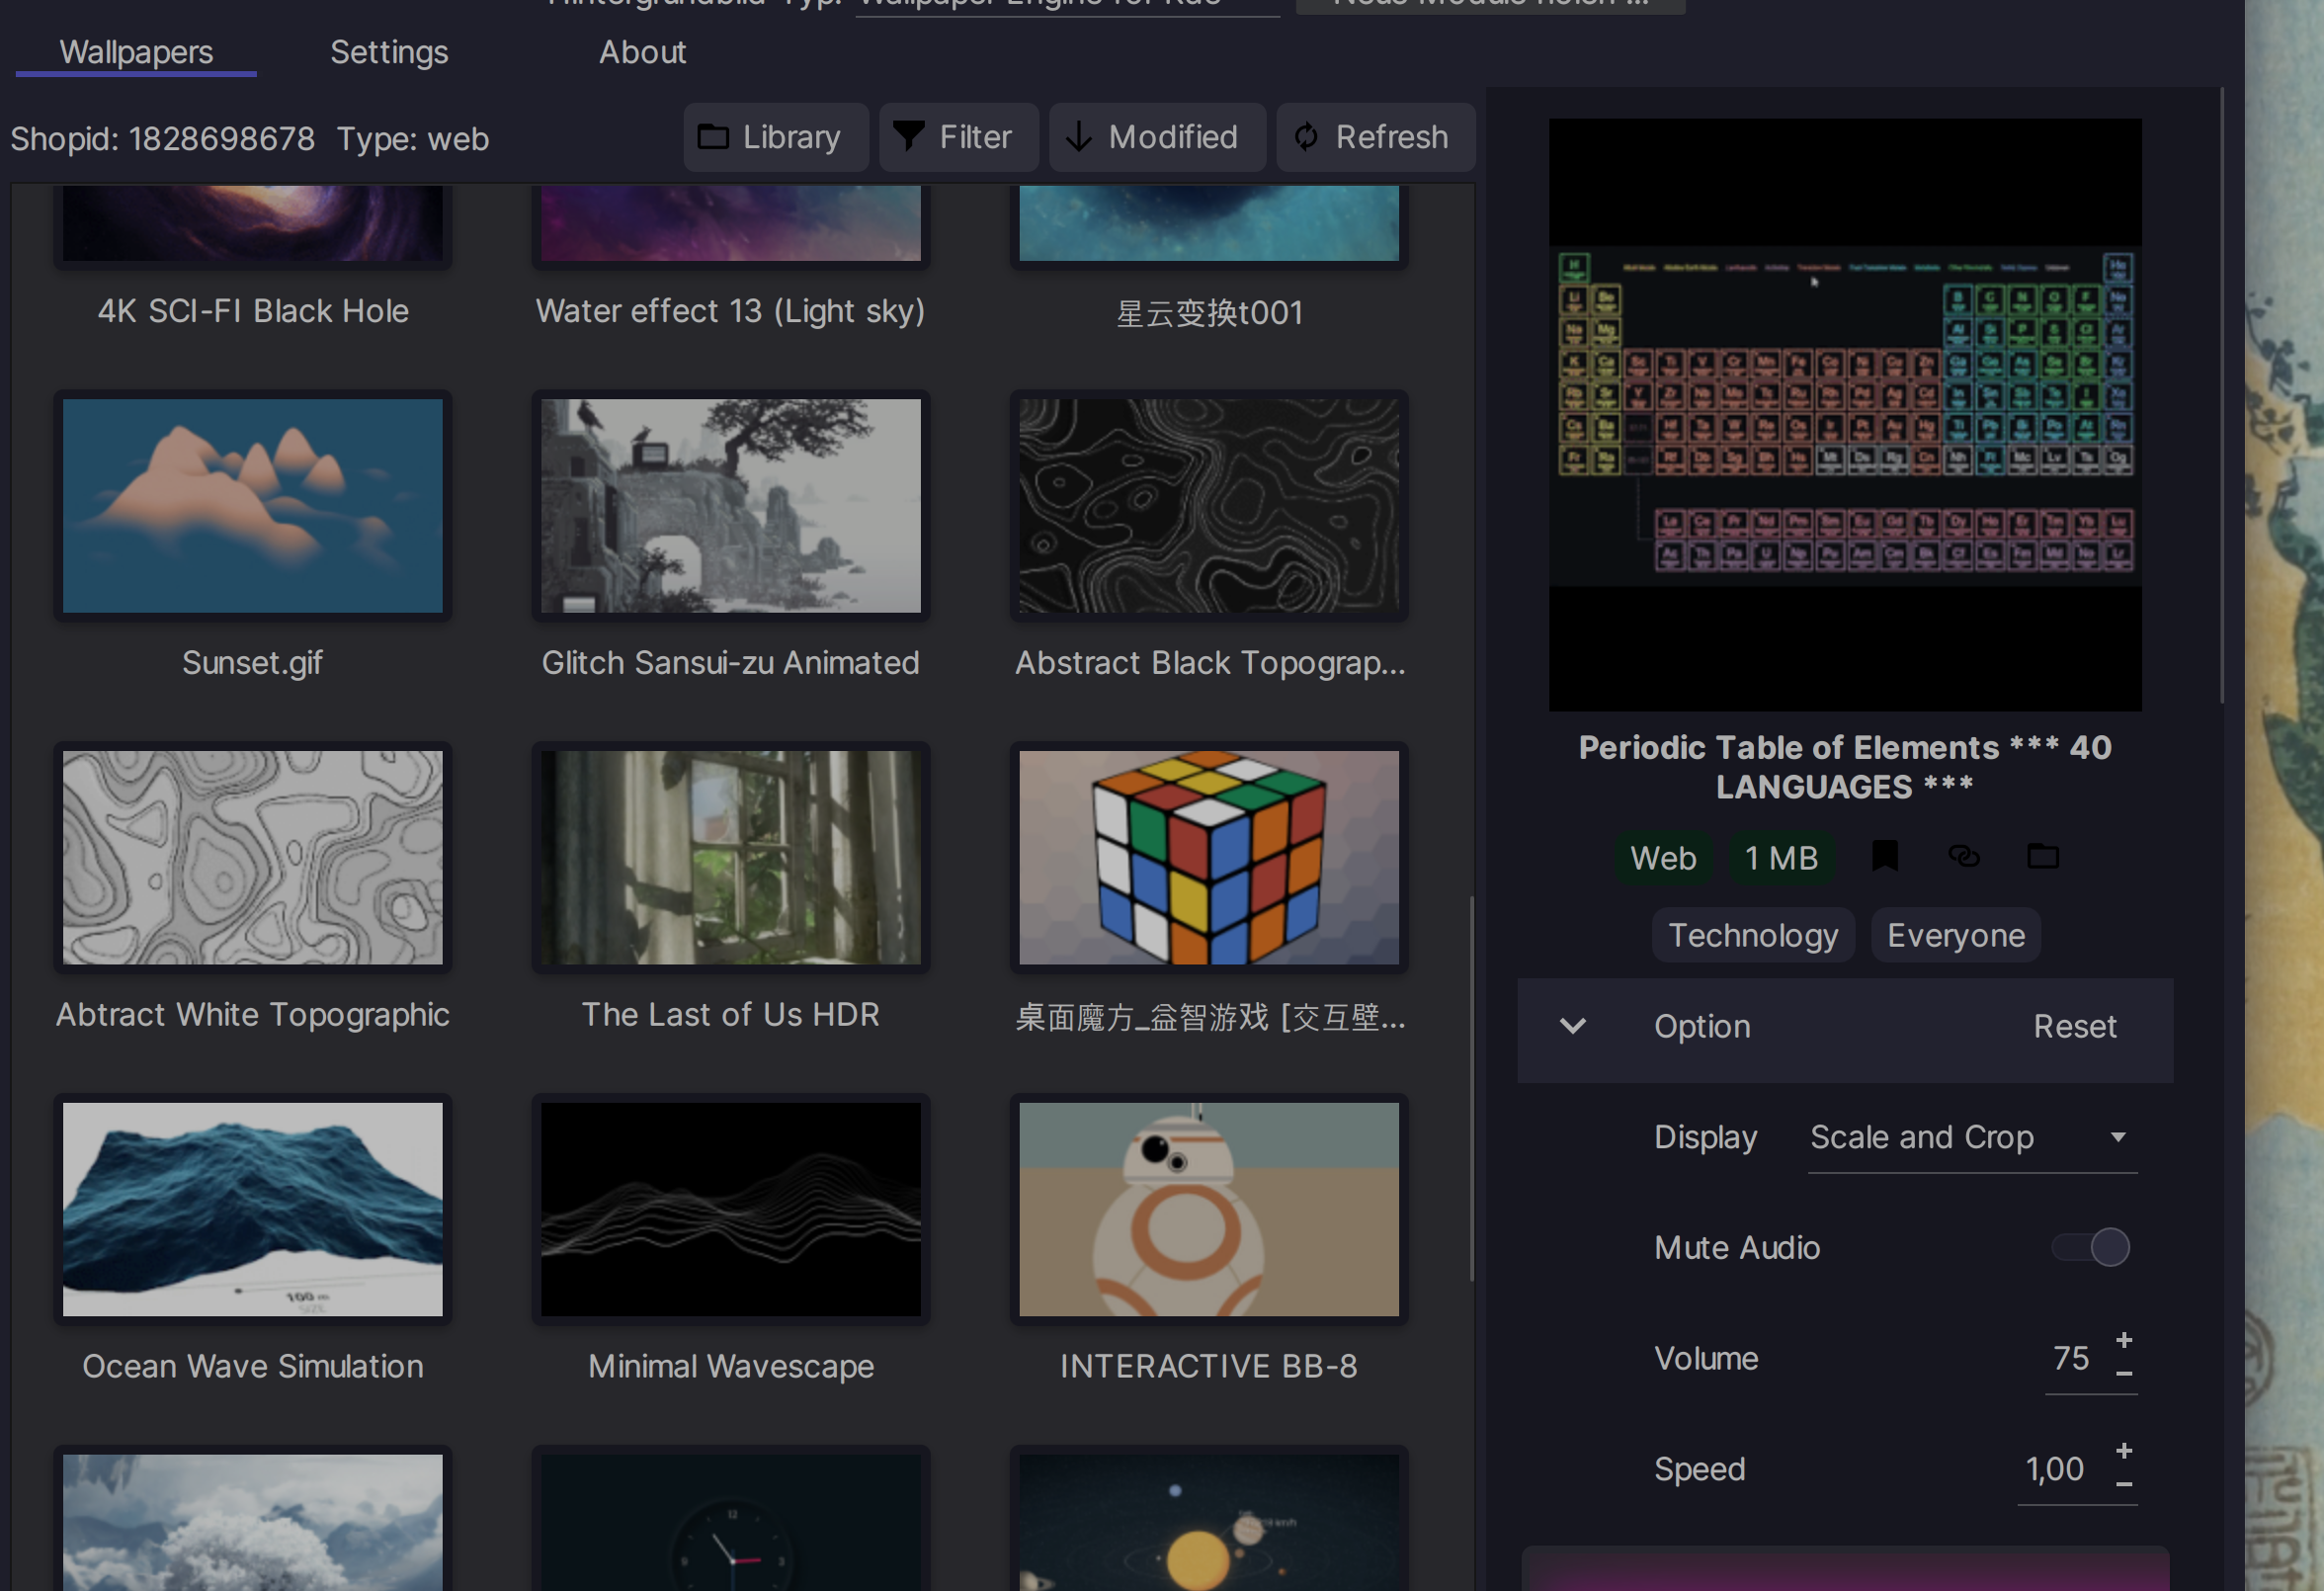This screenshot has width=2324, height=1591.
Task: Click the link icon next to bookmark
Action: 1964,856
